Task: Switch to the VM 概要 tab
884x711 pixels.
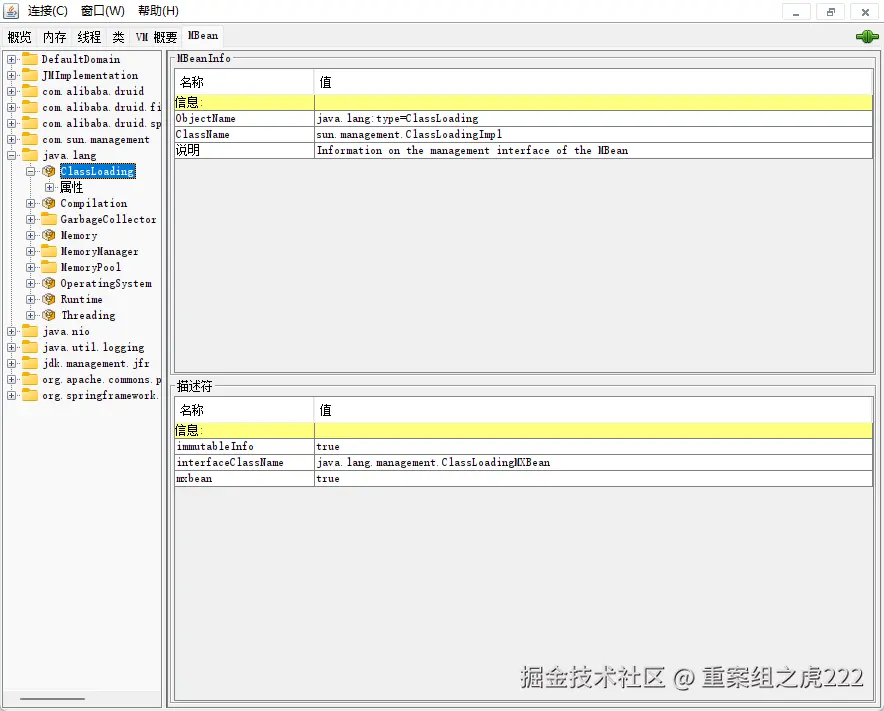Action: tap(156, 37)
